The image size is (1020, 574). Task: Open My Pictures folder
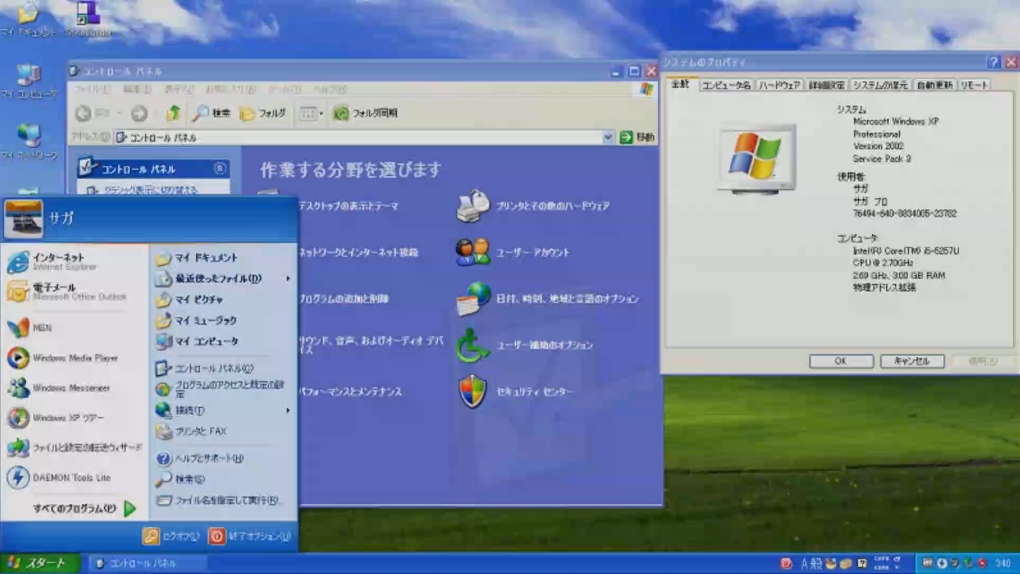190,299
